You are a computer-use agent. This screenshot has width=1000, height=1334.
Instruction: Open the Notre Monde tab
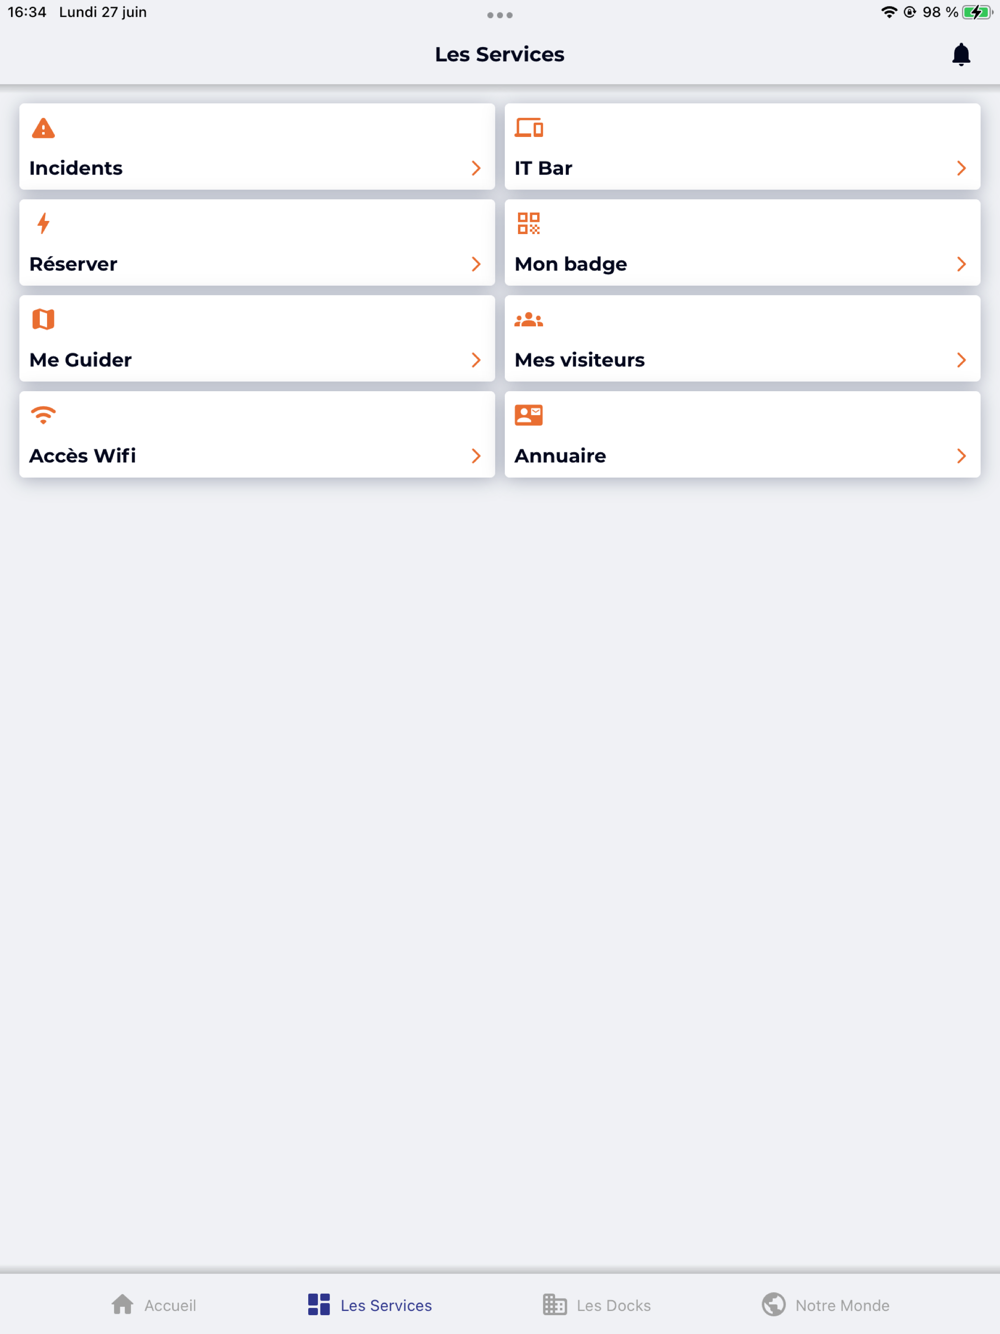825,1305
